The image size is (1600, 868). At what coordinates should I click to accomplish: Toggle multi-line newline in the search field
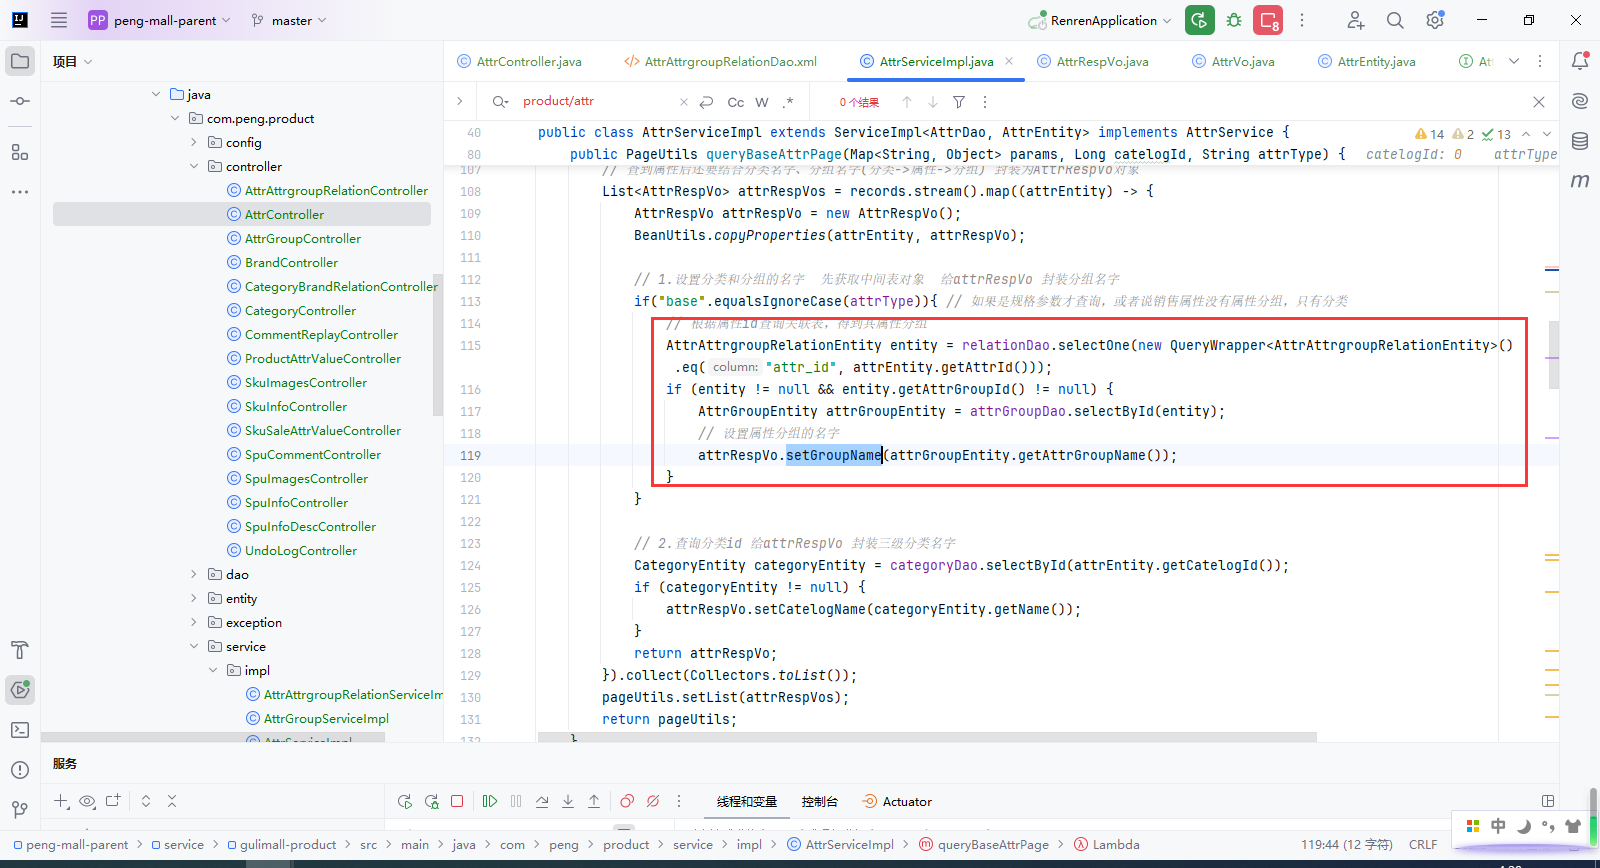click(x=707, y=102)
